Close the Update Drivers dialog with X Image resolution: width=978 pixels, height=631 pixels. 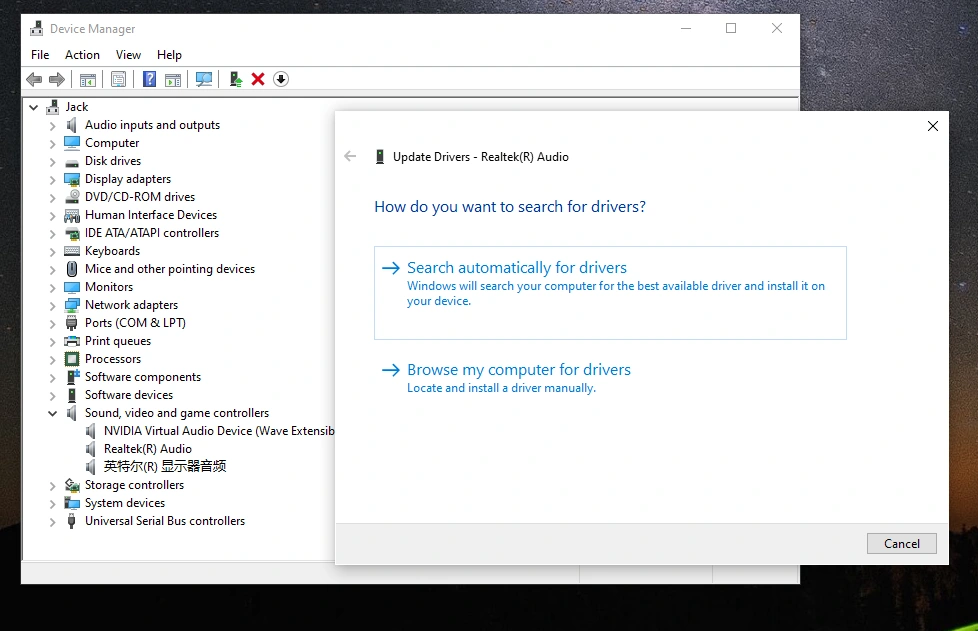tap(932, 126)
